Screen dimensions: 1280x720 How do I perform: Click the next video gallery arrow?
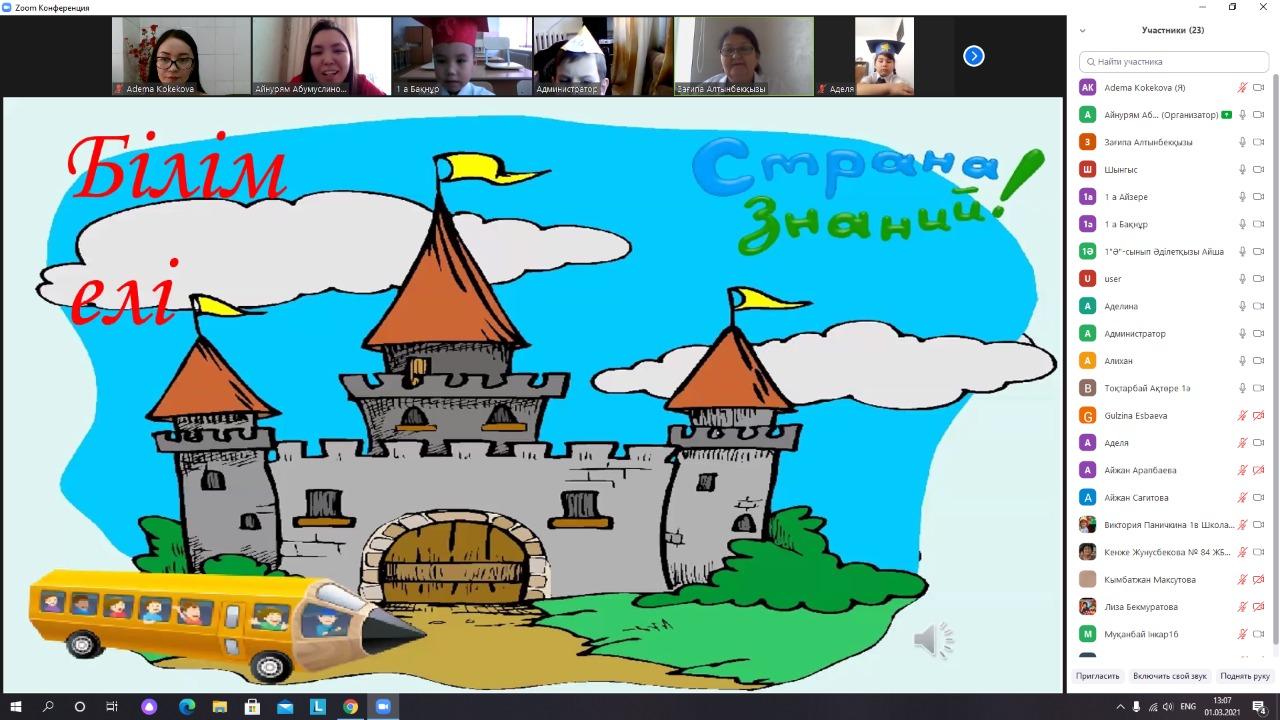pos(973,56)
